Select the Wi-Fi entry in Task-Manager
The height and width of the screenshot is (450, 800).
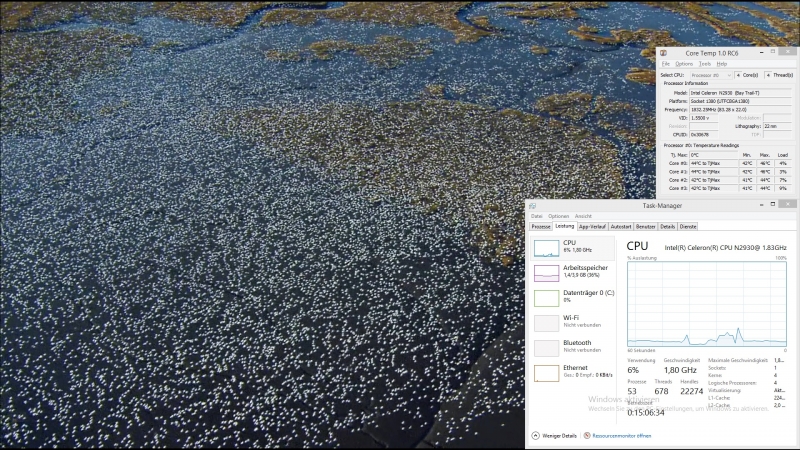(573, 323)
